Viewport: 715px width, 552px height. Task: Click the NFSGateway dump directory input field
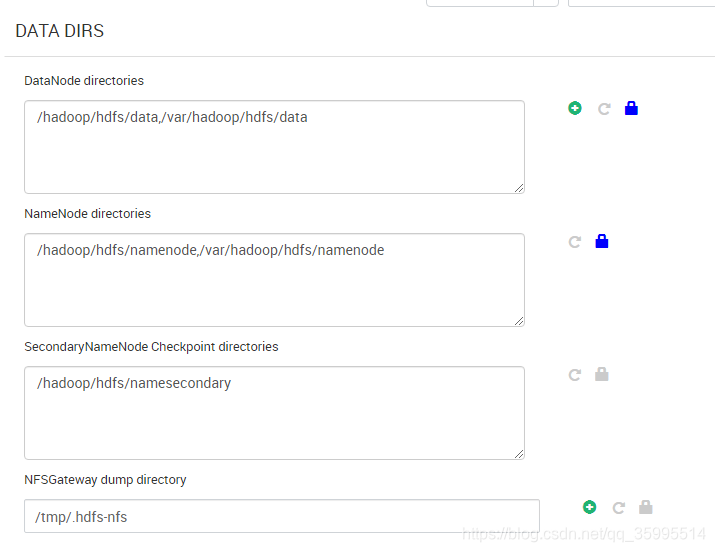pyautogui.click(x=282, y=516)
